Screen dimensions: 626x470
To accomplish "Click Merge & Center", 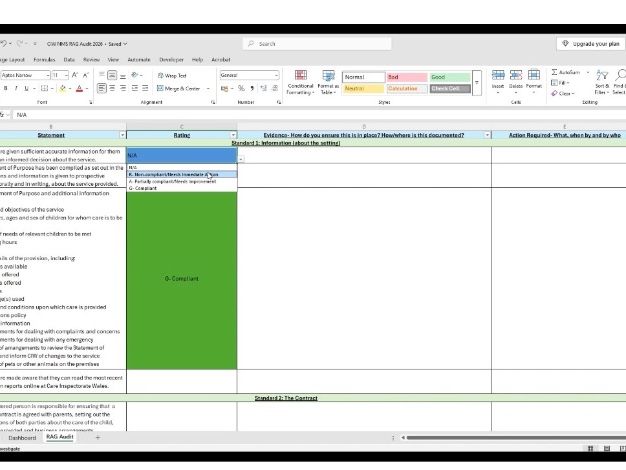I will [178, 88].
